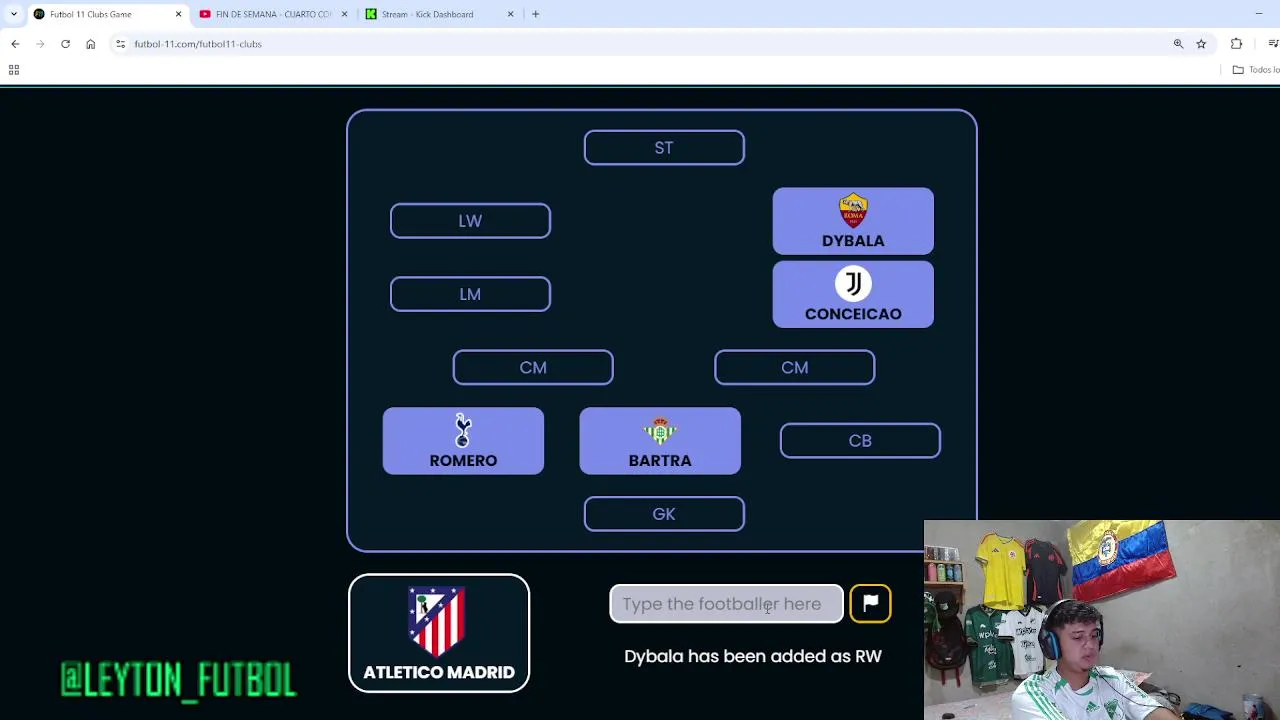Open the extensions puzzle icon
The image size is (1280, 720).
click(x=1237, y=44)
